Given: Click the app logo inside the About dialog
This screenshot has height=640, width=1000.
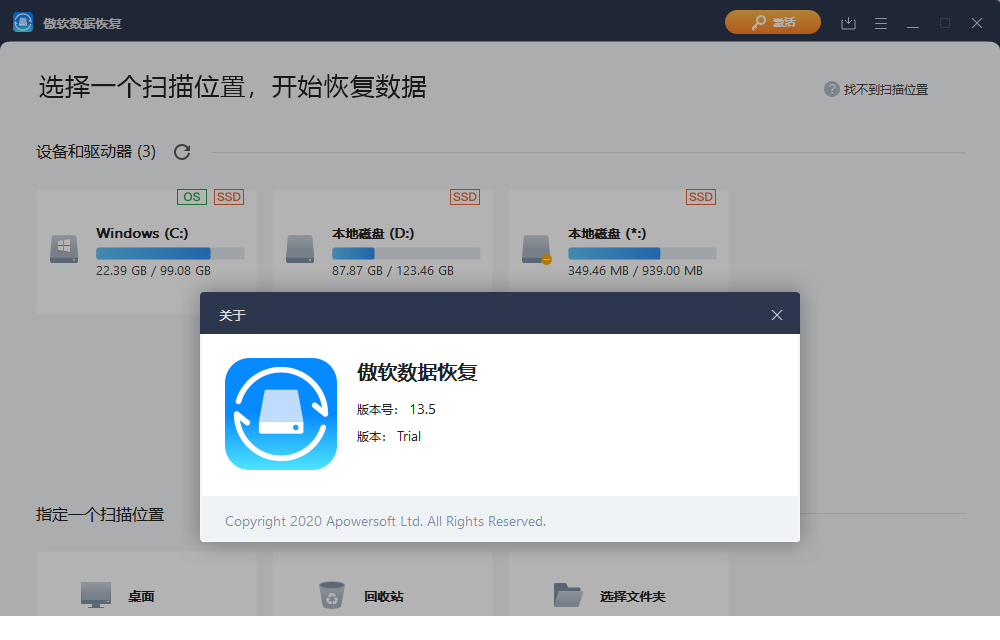Looking at the screenshot, I should pyautogui.click(x=281, y=413).
